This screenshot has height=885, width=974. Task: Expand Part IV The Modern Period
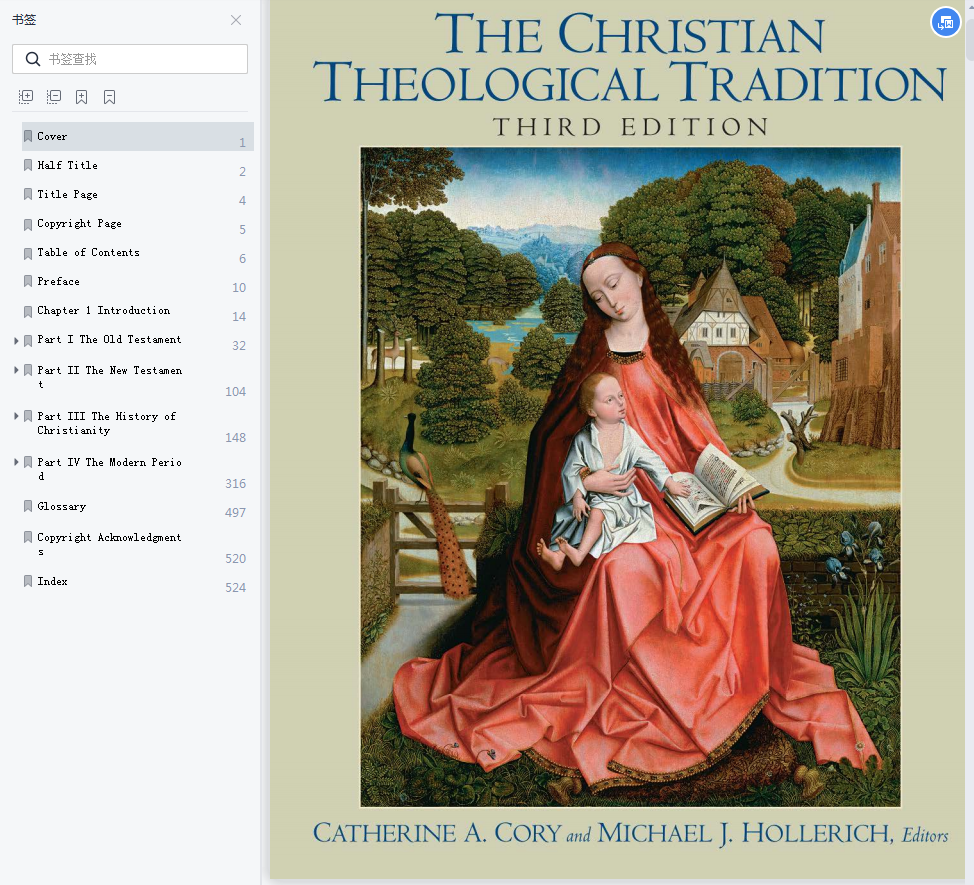(16, 462)
